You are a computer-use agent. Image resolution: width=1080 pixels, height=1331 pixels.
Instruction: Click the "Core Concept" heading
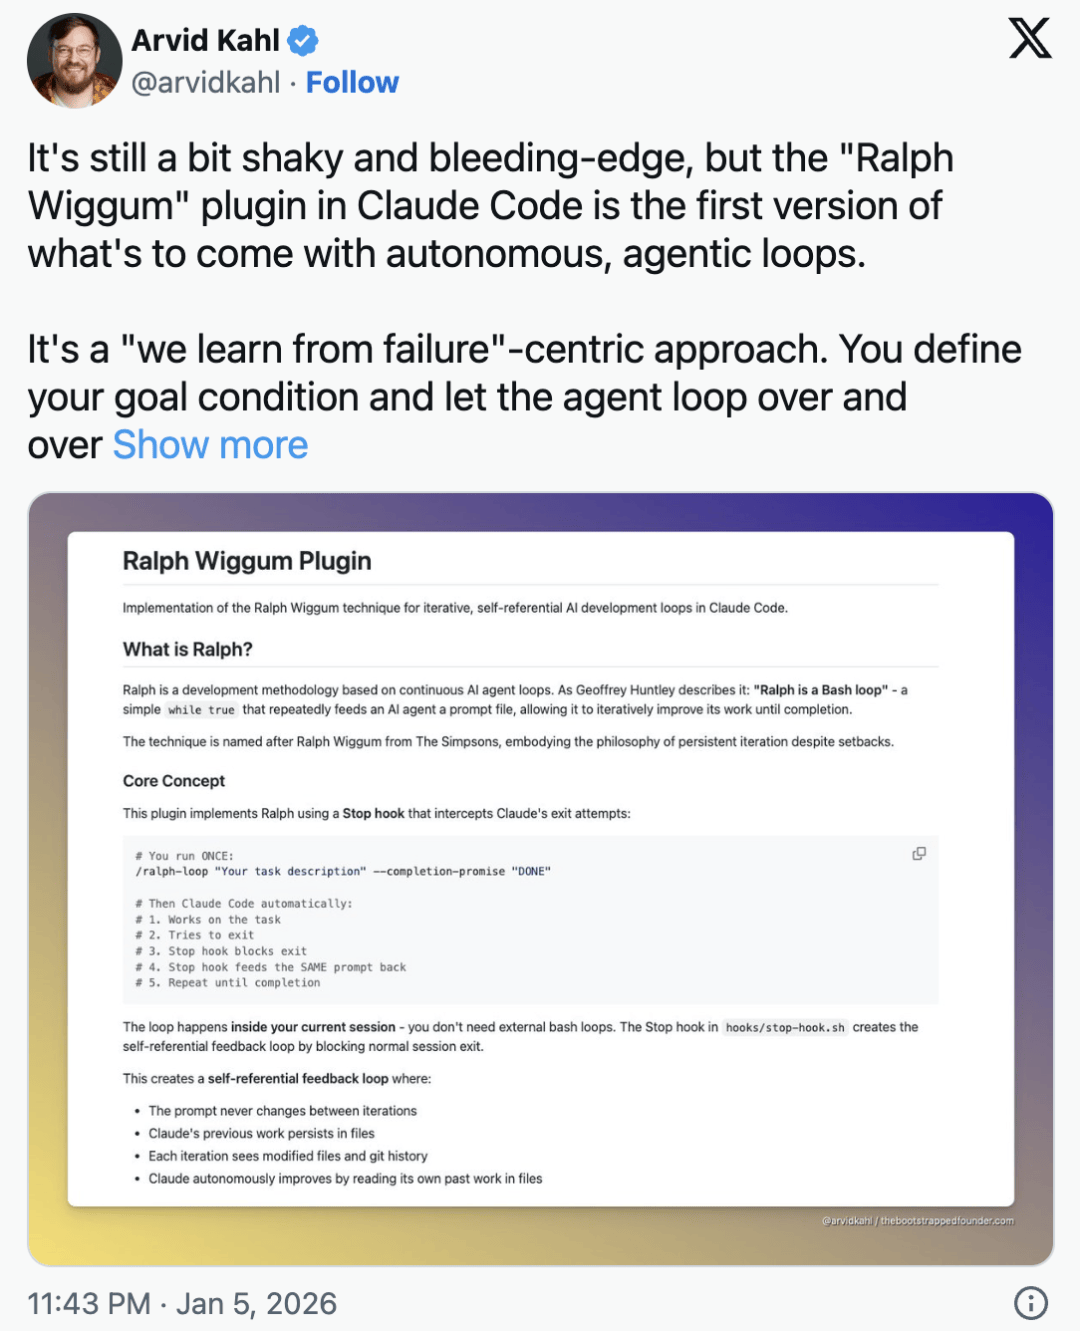click(174, 781)
